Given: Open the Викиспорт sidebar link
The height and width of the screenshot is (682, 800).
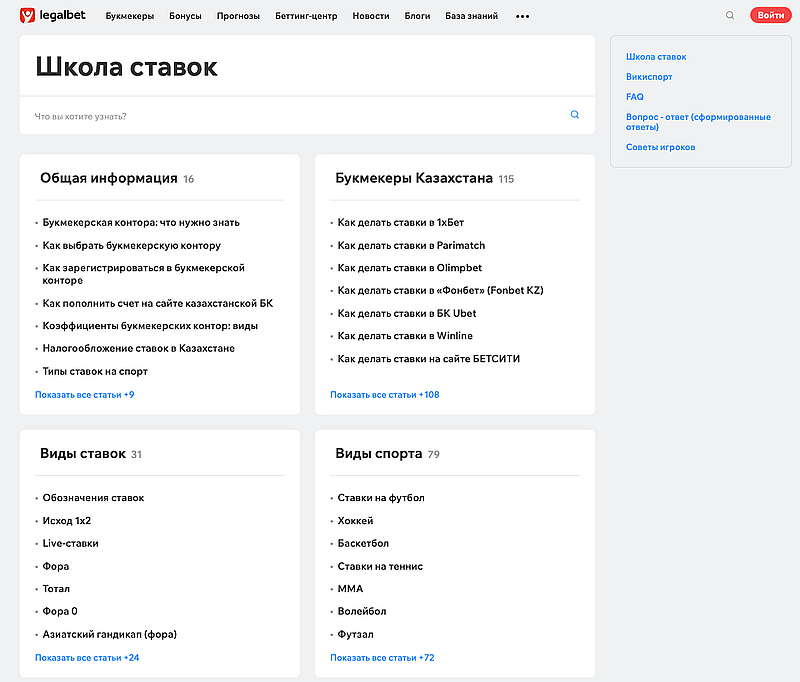Looking at the screenshot, I should (x=651, y=76).
